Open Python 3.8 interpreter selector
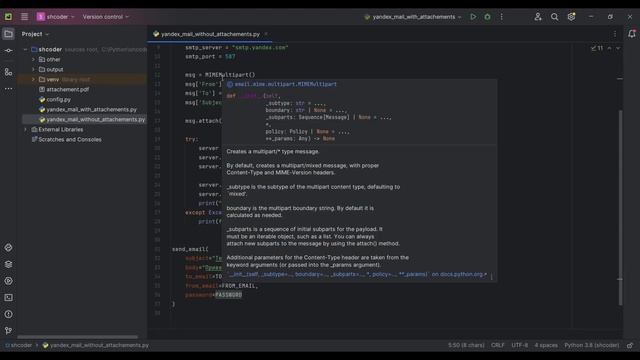This screenshot has width=640, height=360. [591, 345]
